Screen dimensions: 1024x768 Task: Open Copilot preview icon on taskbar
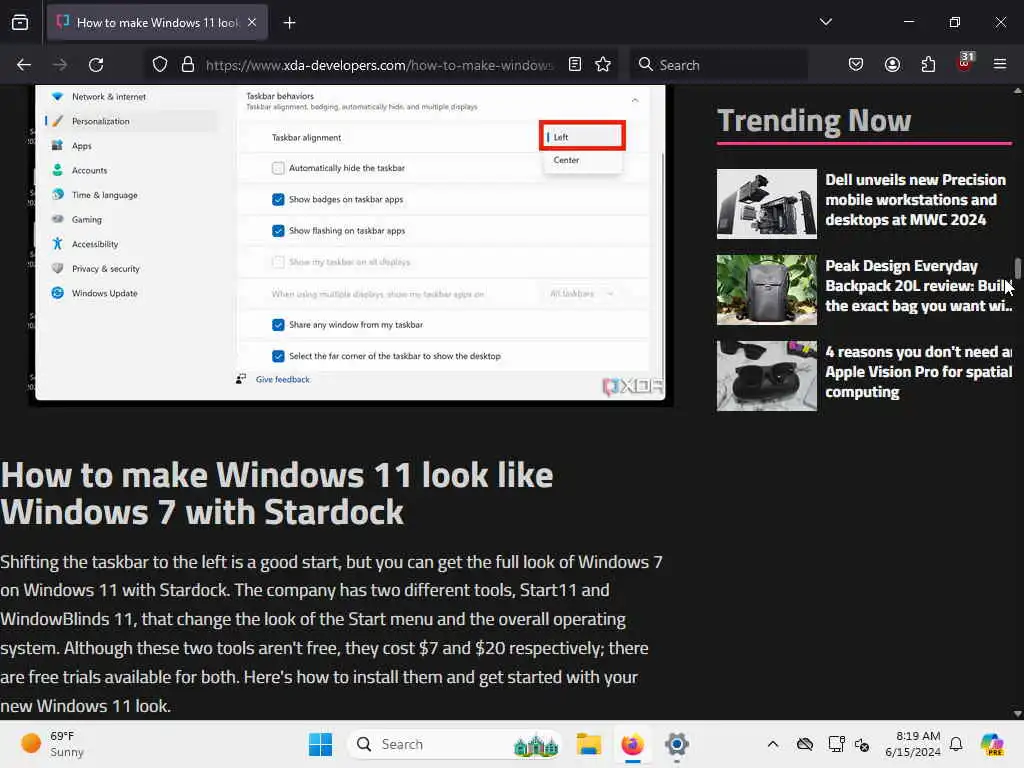(992, 744)
